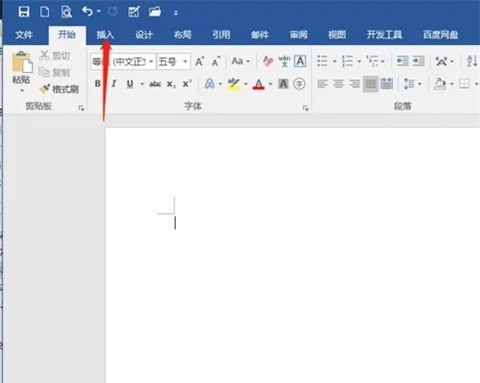The image size is (480, 383).
Task: Decrease font size with shrink font icon
Action: click(x=216, y=62)
